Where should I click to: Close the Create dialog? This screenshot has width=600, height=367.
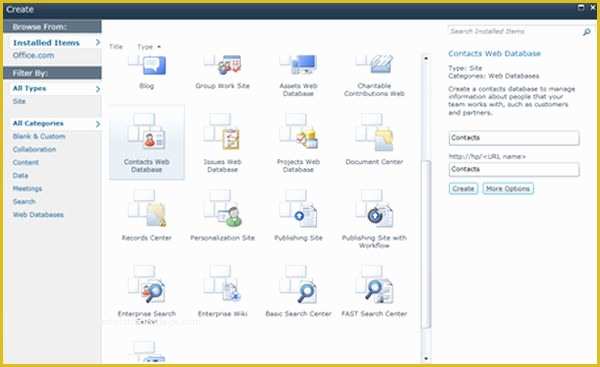point(592,8)
